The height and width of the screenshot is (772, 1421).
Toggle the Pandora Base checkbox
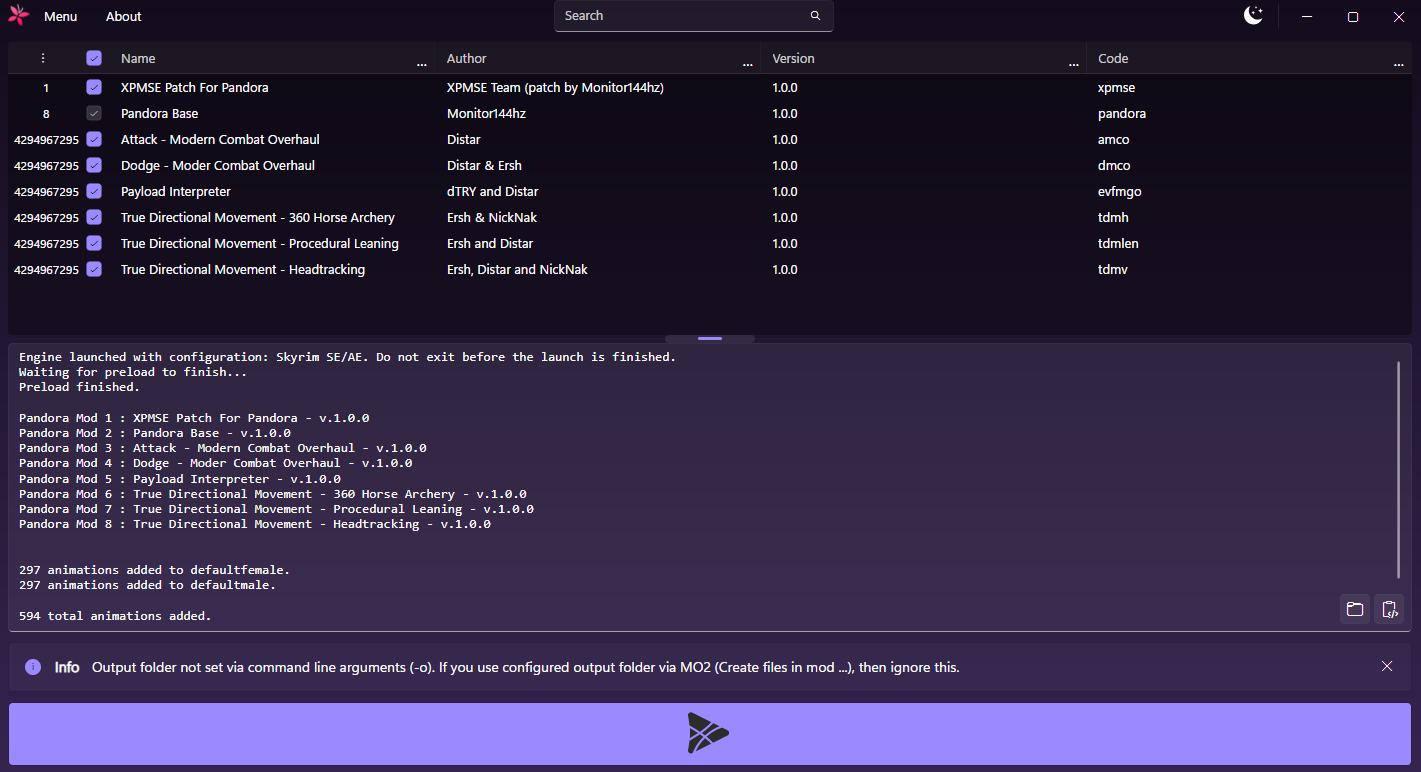click(94, 113)
